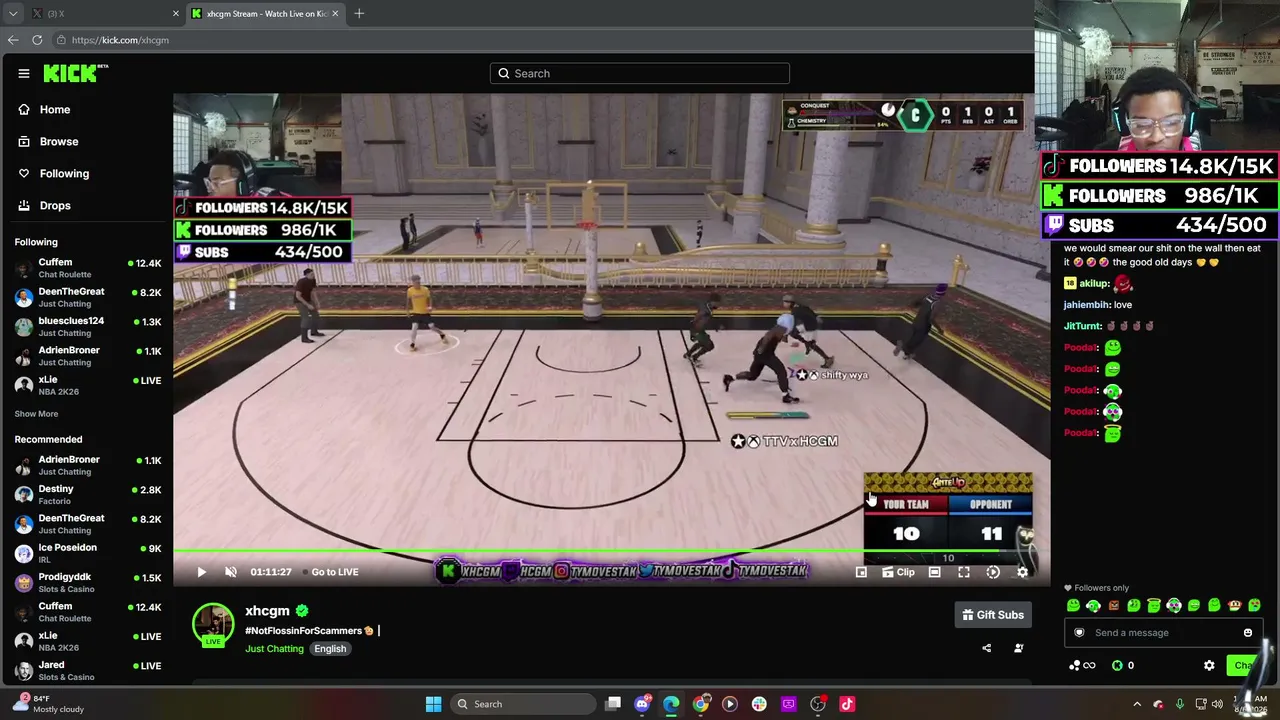Open the weather widget showing 84°F
Viewport: 1280px width, 720px height.
point(48,704)
